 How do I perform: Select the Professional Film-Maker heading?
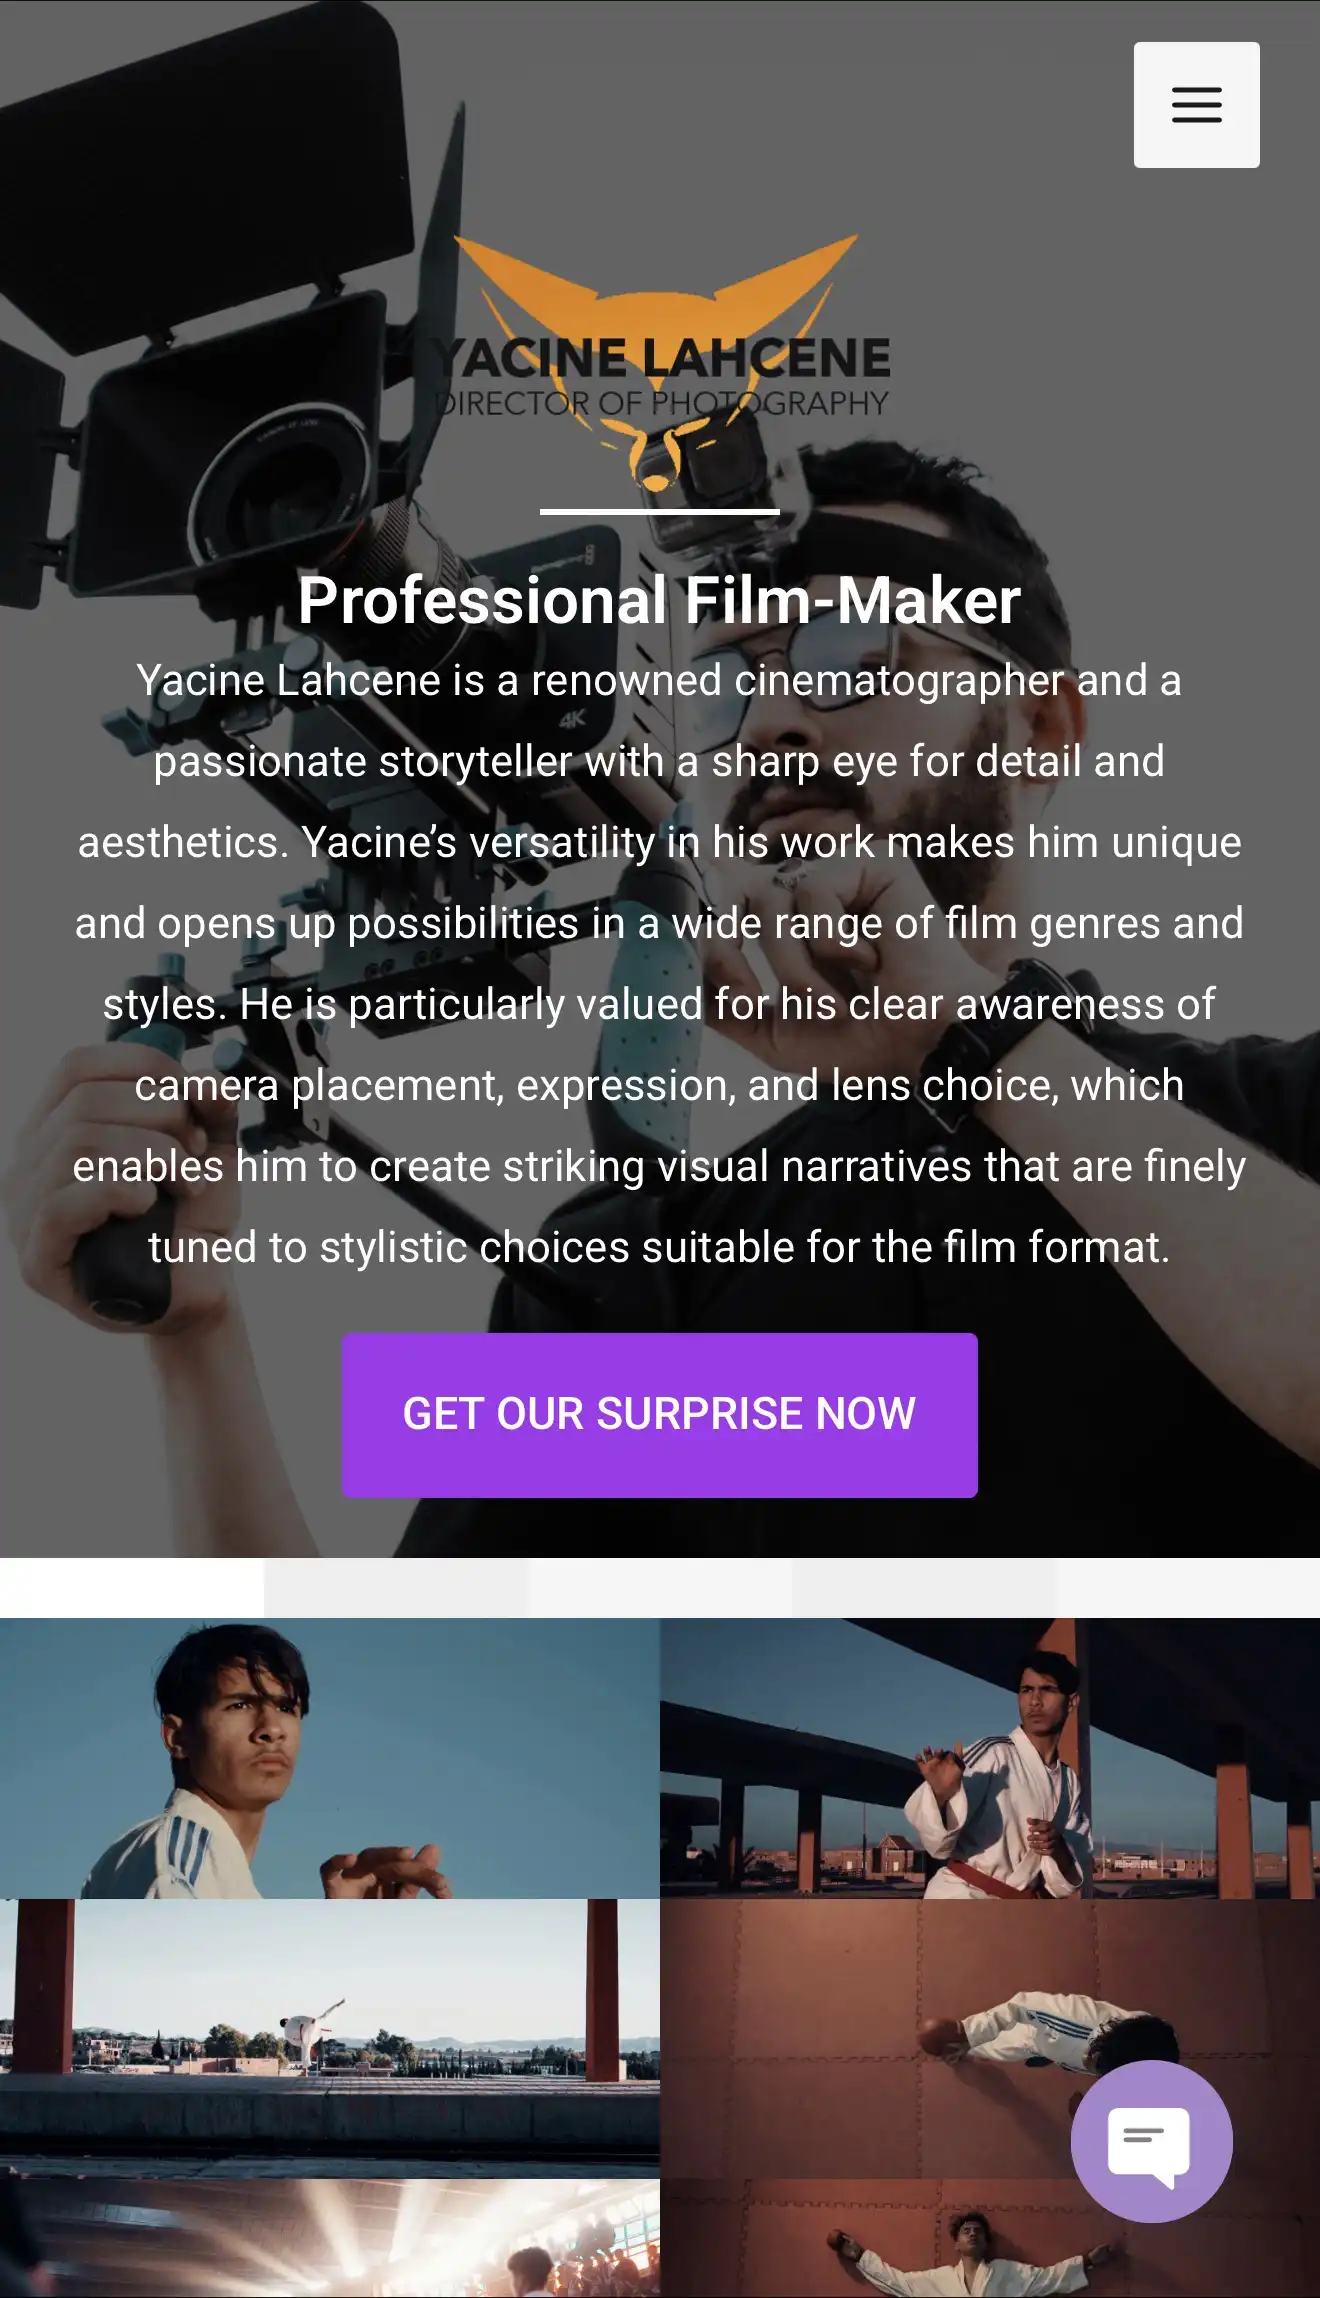click(659, 600)
